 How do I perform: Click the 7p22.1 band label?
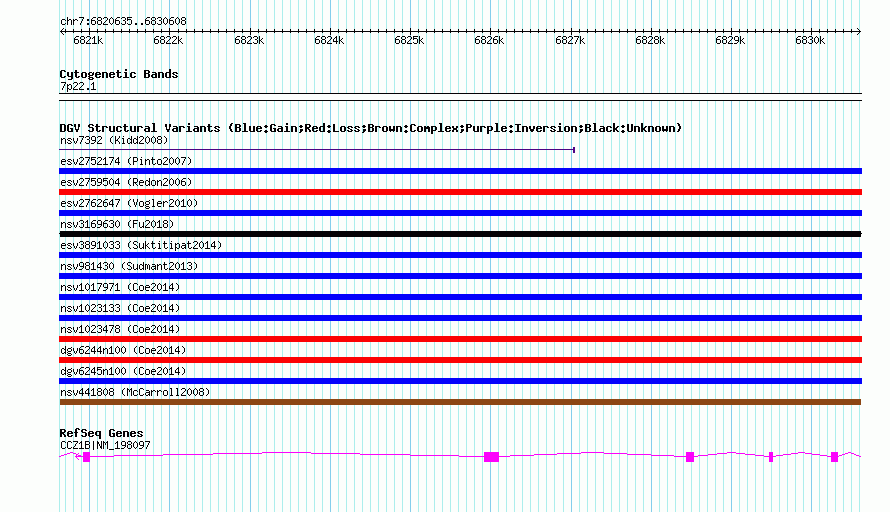(x=78, y=86)
